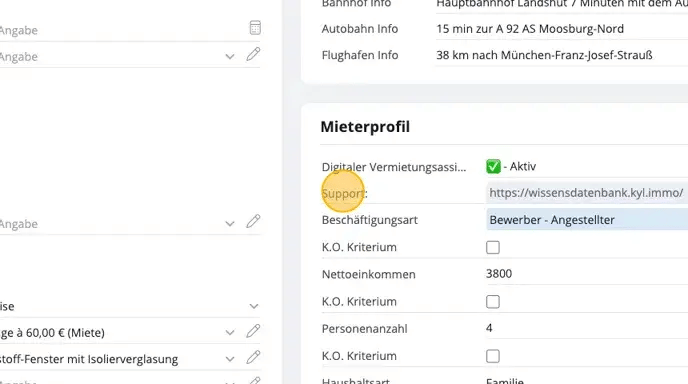Edit the '60,00 € (Miete)' entry via pencil icon
Image resolution: width=688 pixels, height=384 pixels.
point(253,331)
